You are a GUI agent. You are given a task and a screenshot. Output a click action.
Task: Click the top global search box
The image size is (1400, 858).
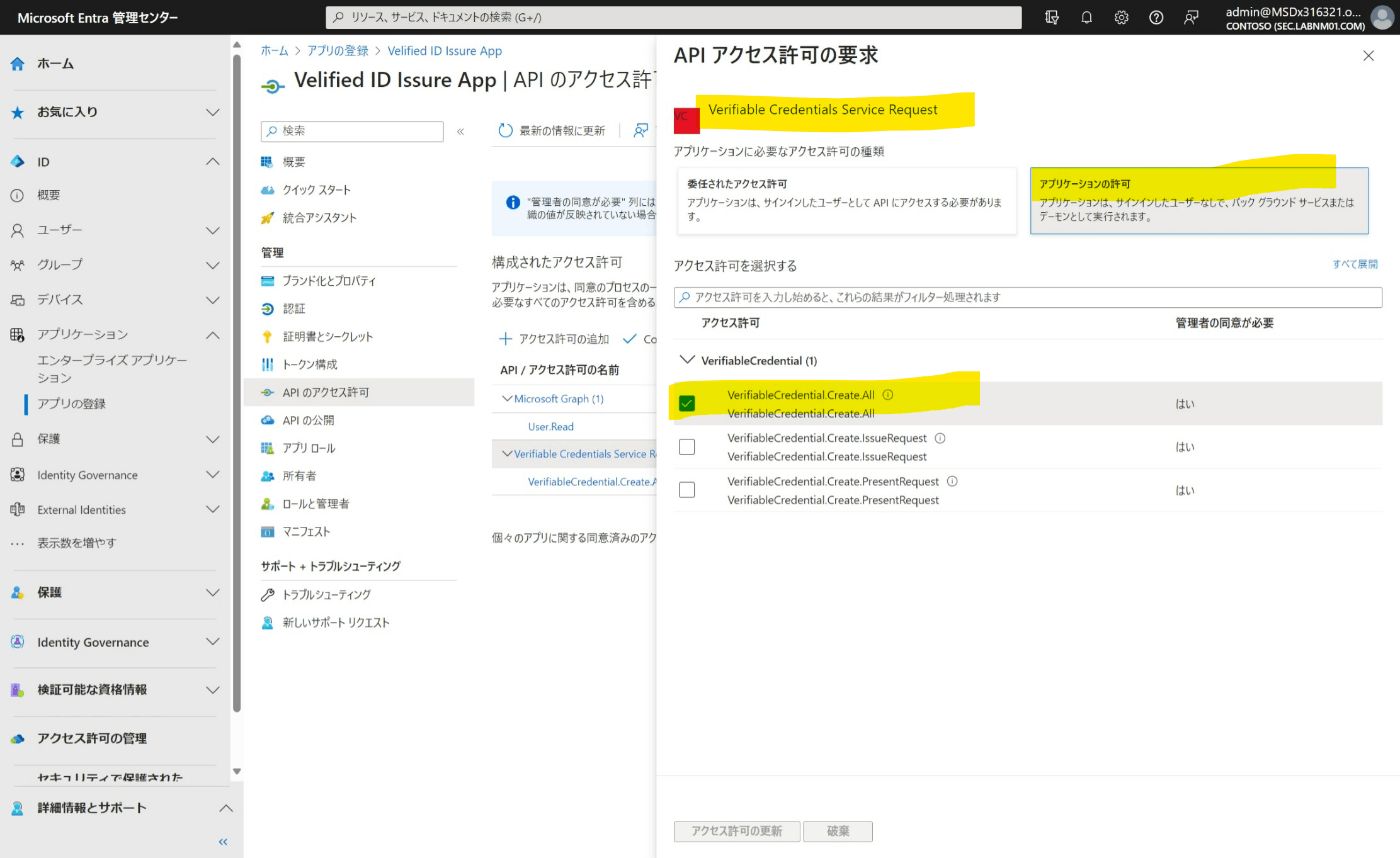673,17
